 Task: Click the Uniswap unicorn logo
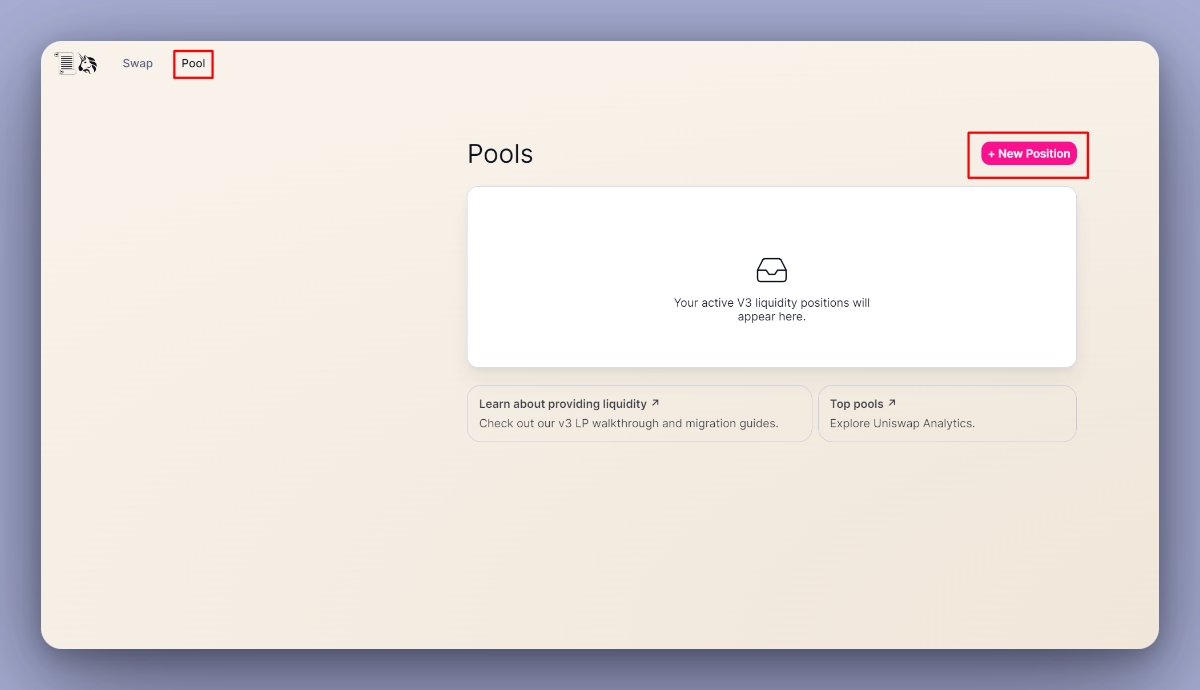(x=88, y=64)
